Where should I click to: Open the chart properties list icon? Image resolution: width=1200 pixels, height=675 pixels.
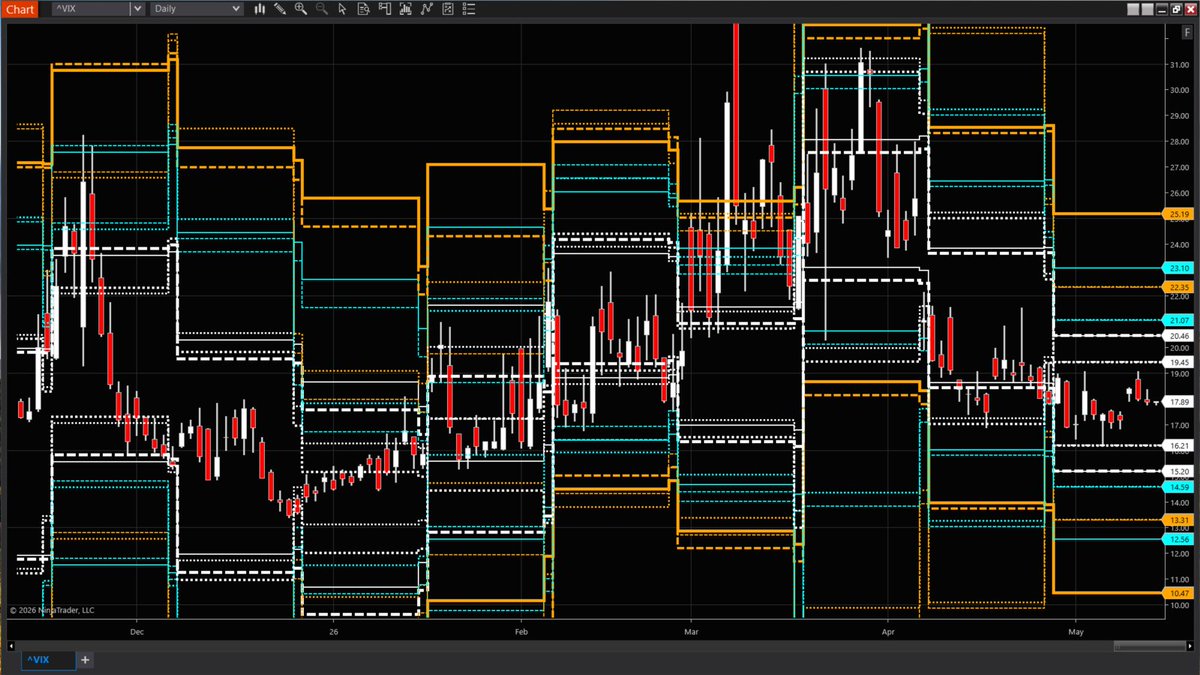coord(468,8)
